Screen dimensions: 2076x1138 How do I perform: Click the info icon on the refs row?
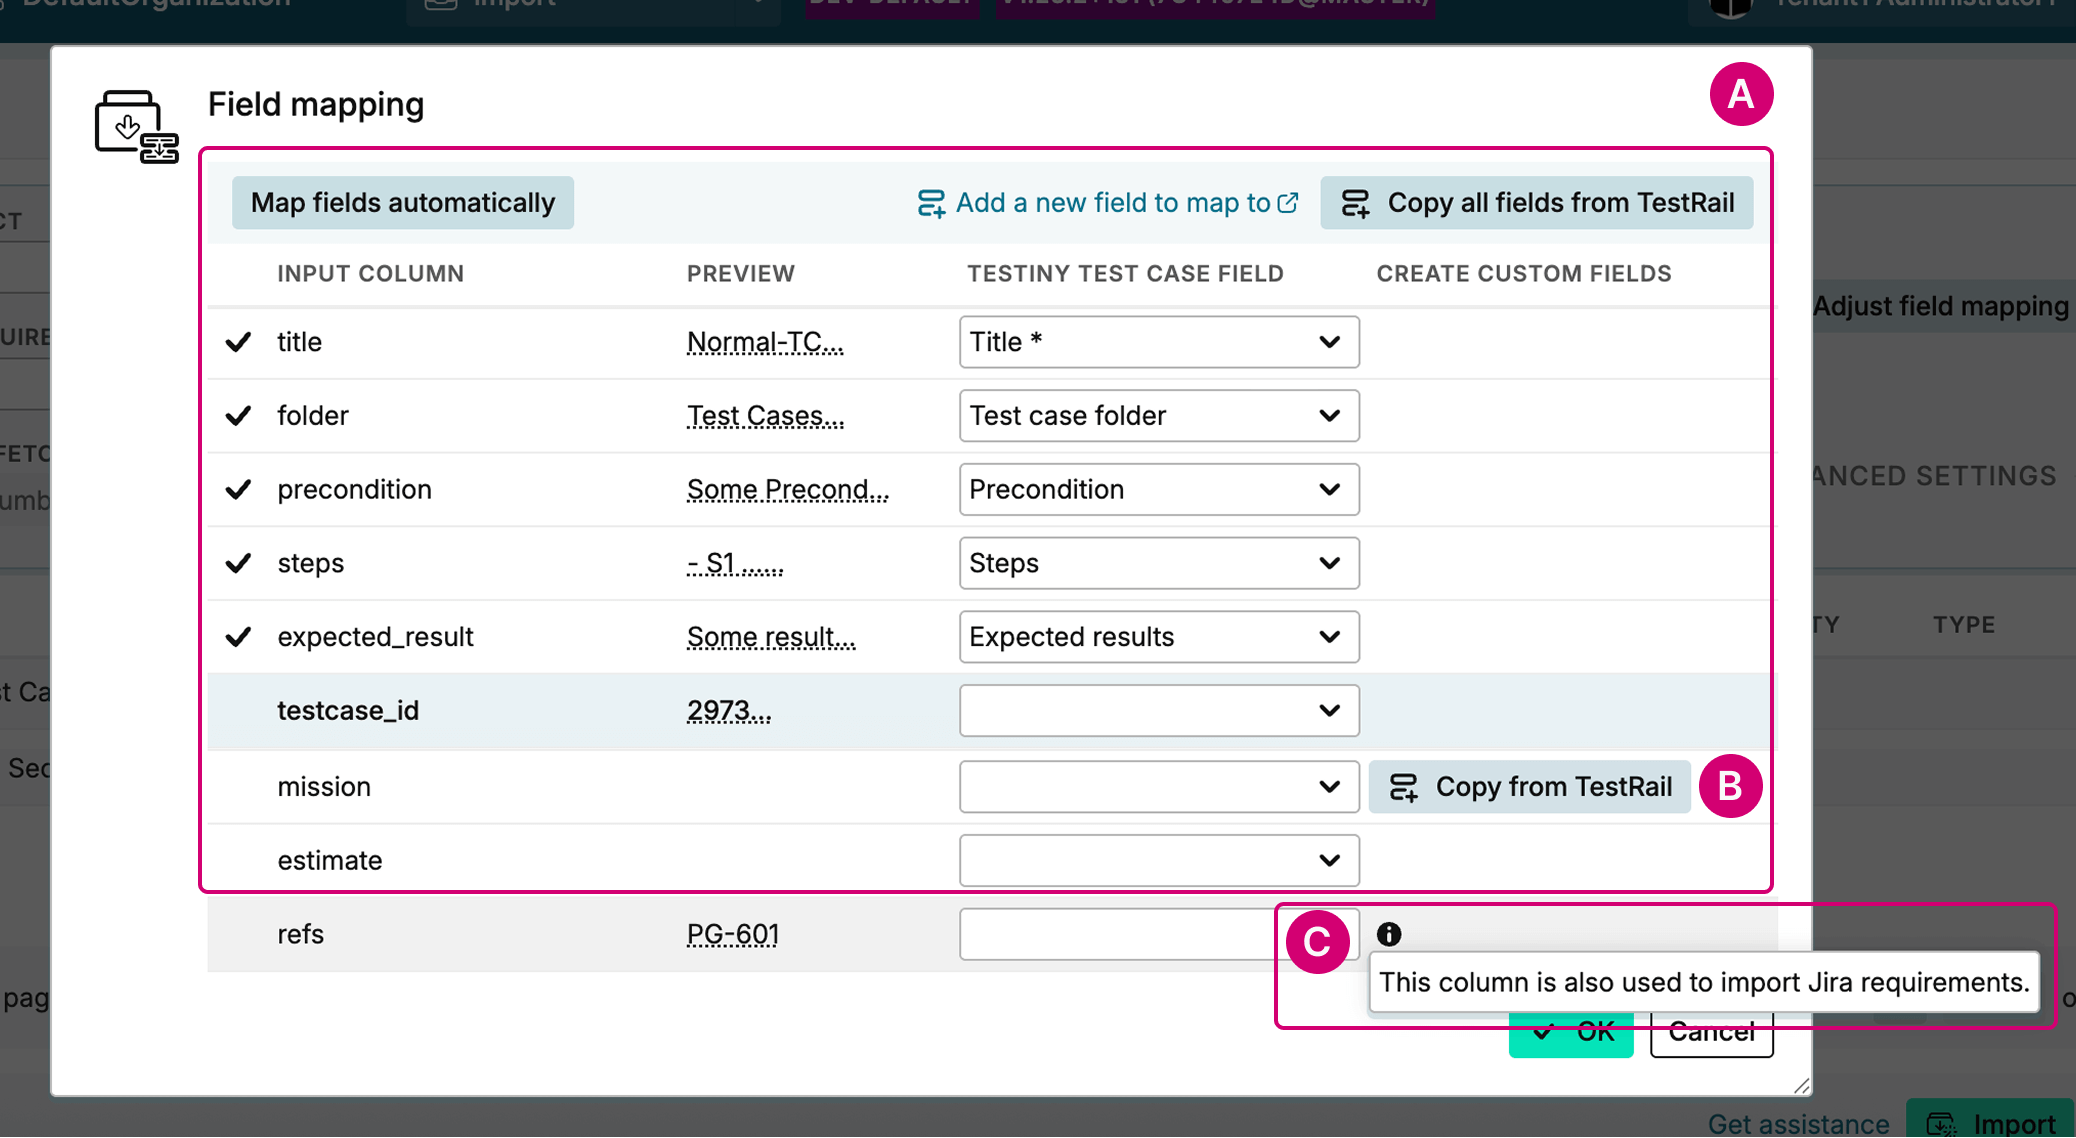click(1388, 934)
